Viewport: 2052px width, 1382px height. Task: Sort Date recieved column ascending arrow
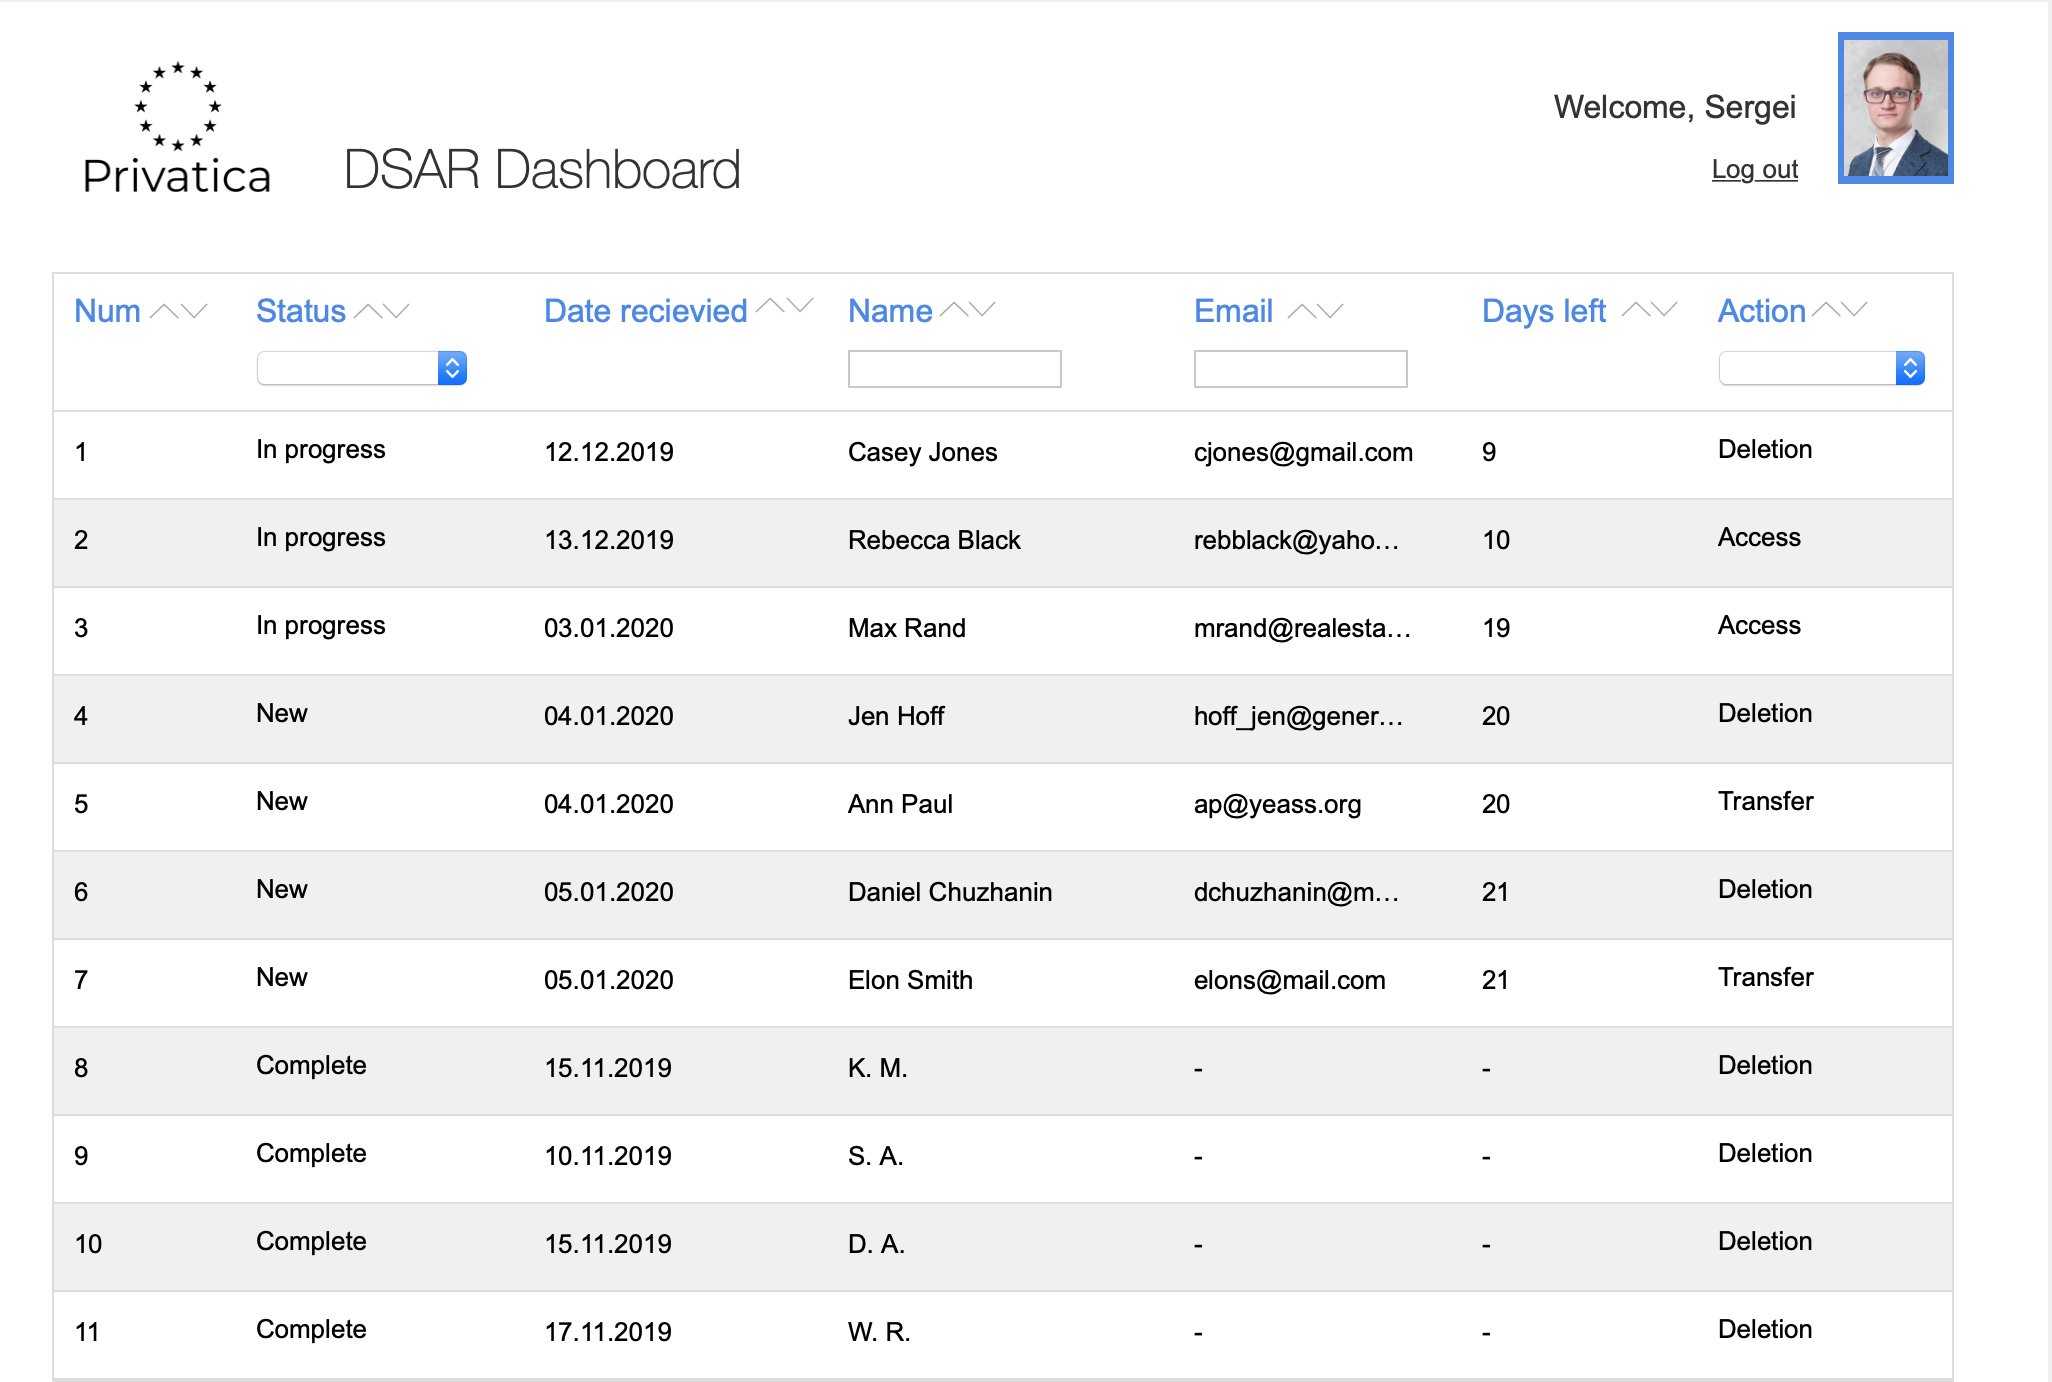[x=771, y=305]
